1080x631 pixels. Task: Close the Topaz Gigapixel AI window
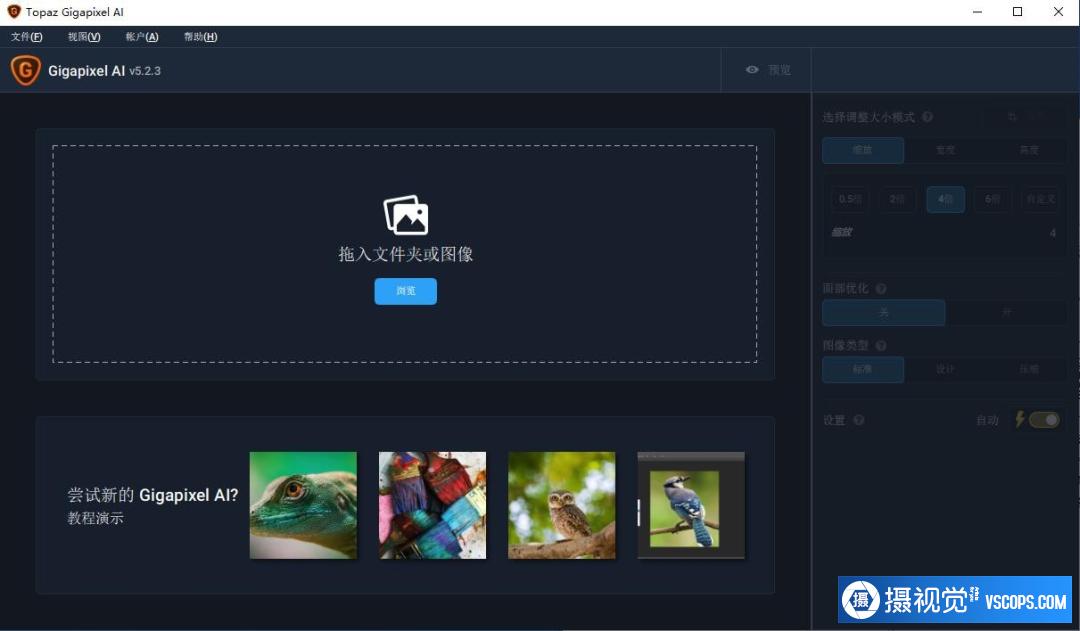pyautogui.click(x=1059, y=12)
